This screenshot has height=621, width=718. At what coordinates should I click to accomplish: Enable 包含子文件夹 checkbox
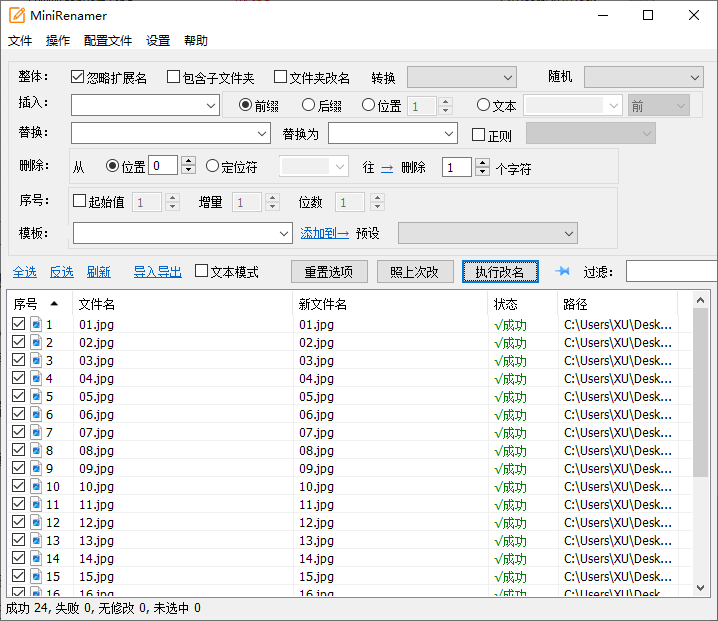173,76
